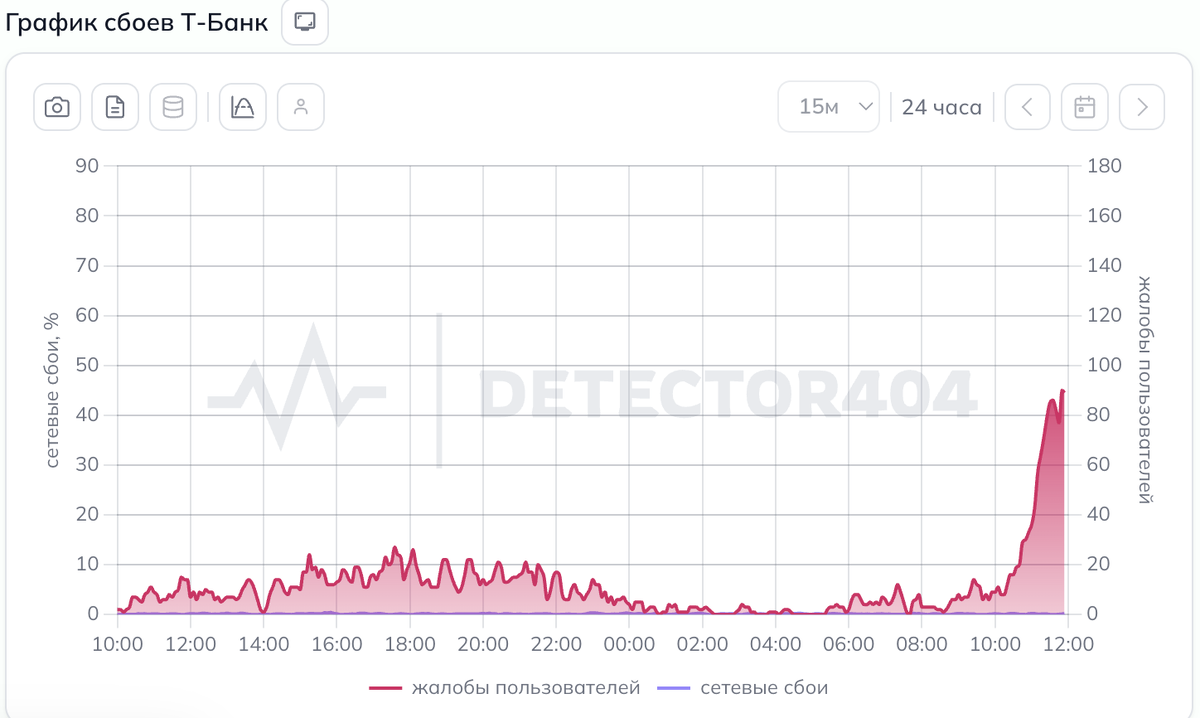Open the document report icon
1200x718 pixels.
click(115, 107)
